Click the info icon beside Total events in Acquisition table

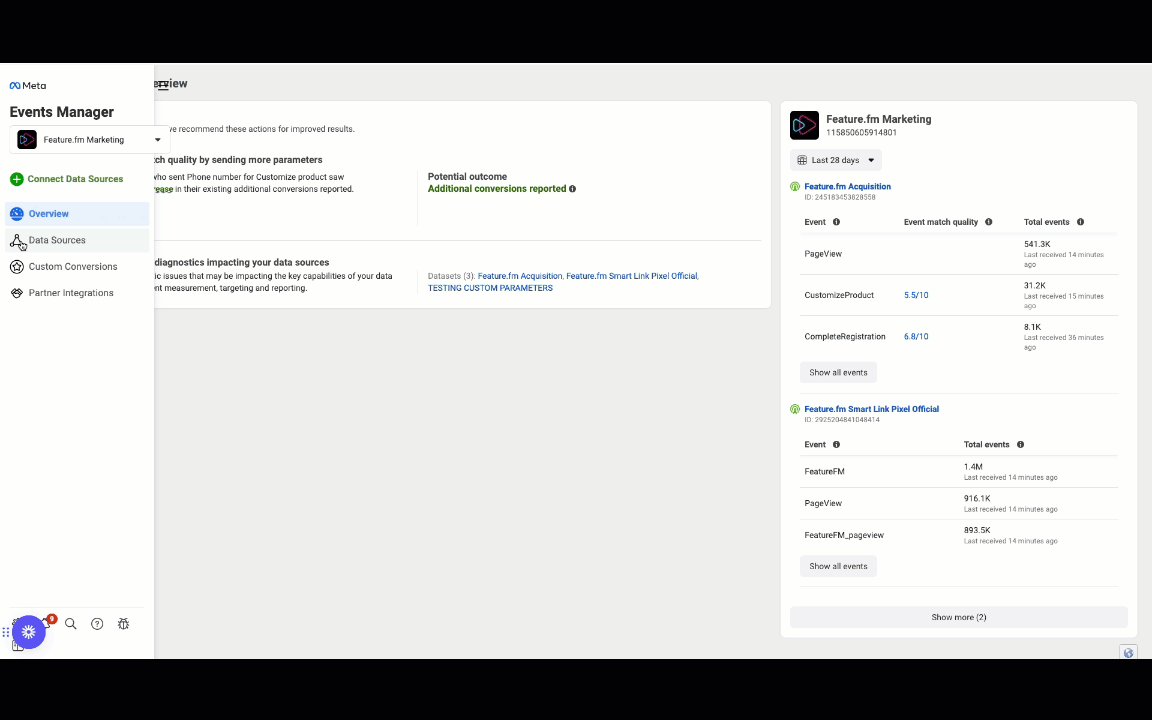tap(1080, 222)
